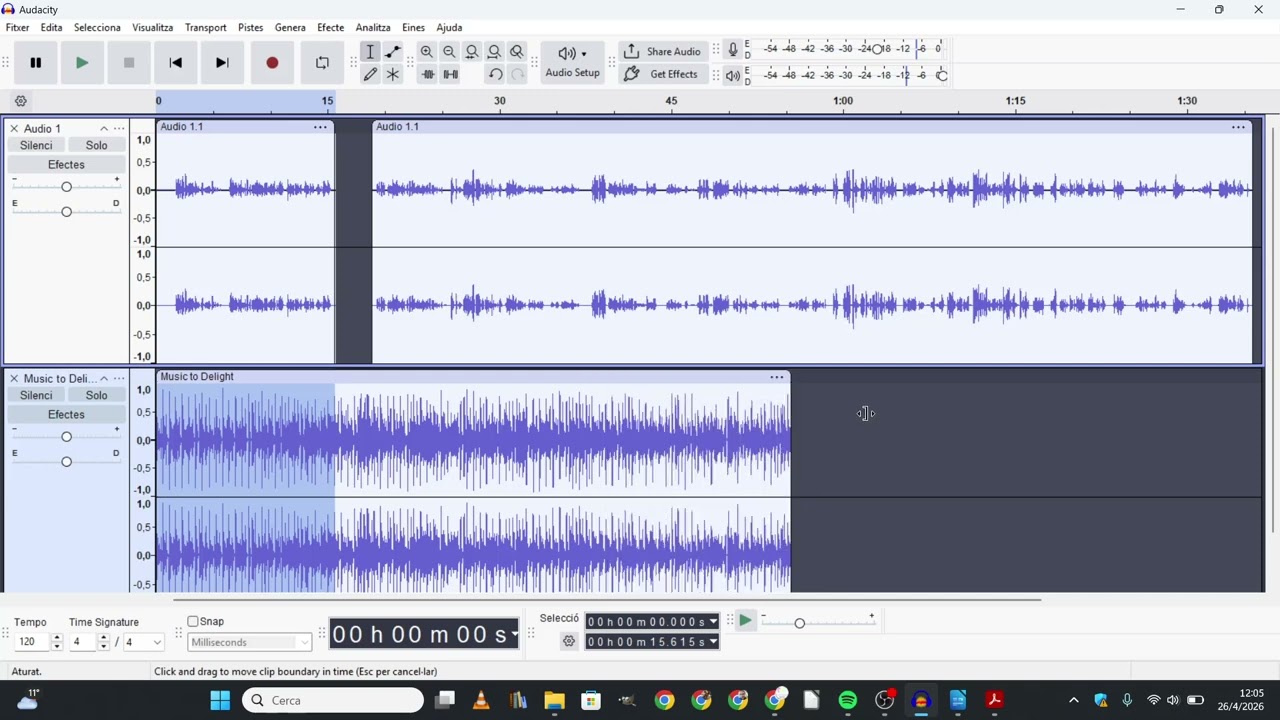Redo the undone action
The height and width of the screenshot is (720, 1280).
(x=517, y=74)
